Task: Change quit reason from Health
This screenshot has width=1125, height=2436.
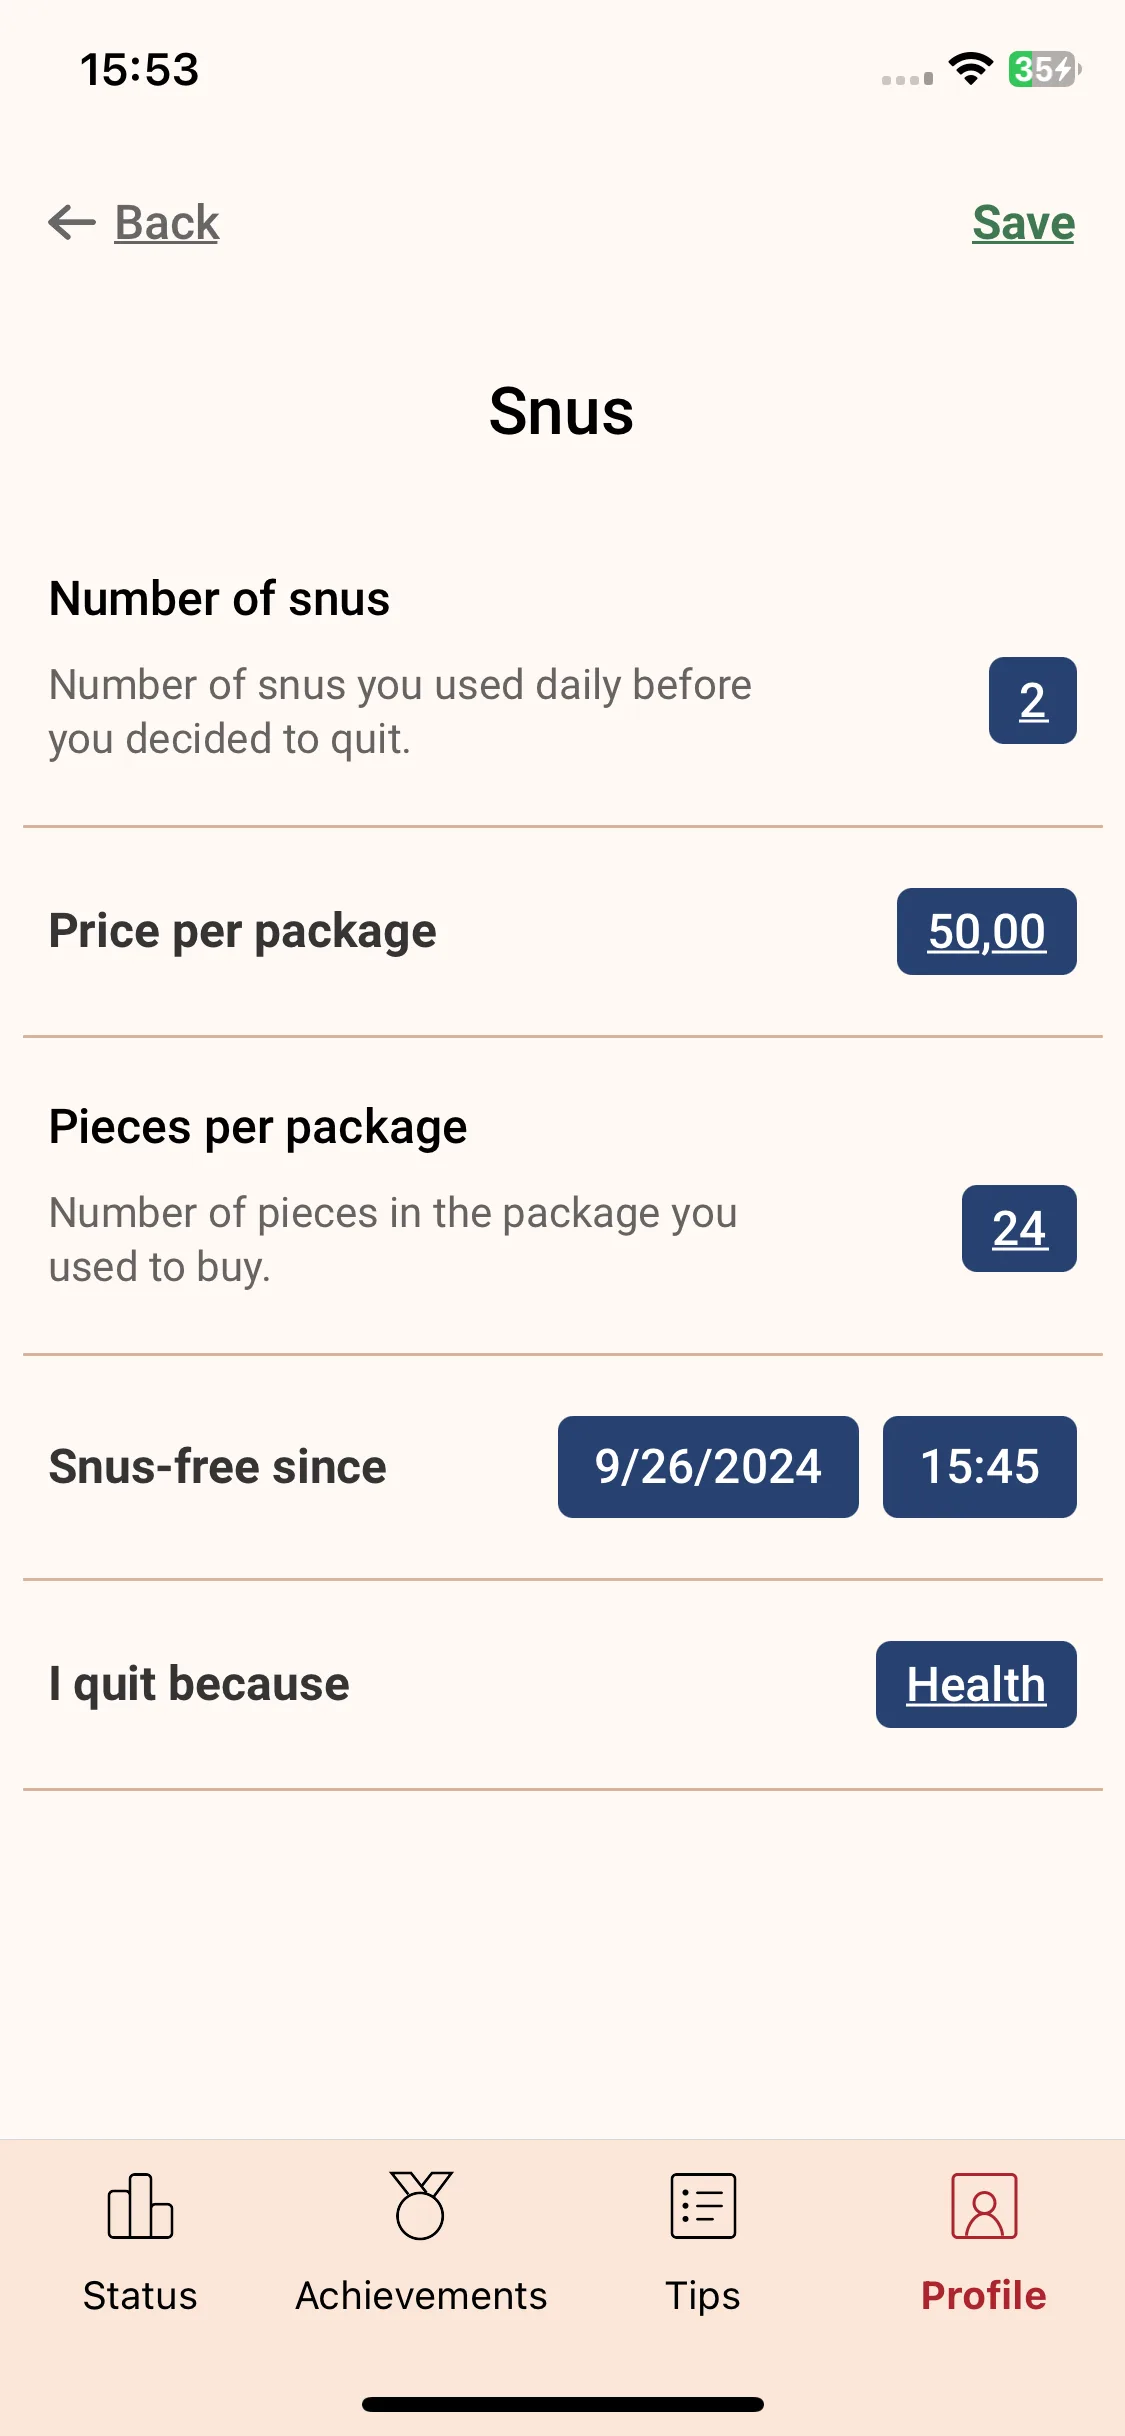Action: 976,1684
